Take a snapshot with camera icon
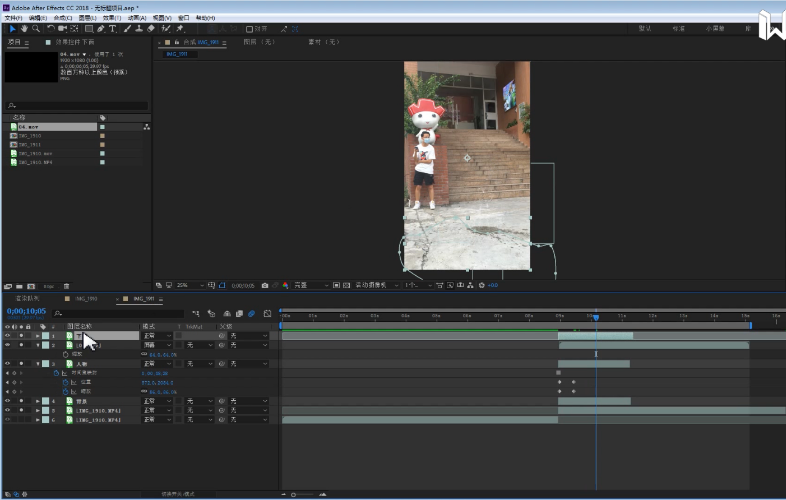 265,285
